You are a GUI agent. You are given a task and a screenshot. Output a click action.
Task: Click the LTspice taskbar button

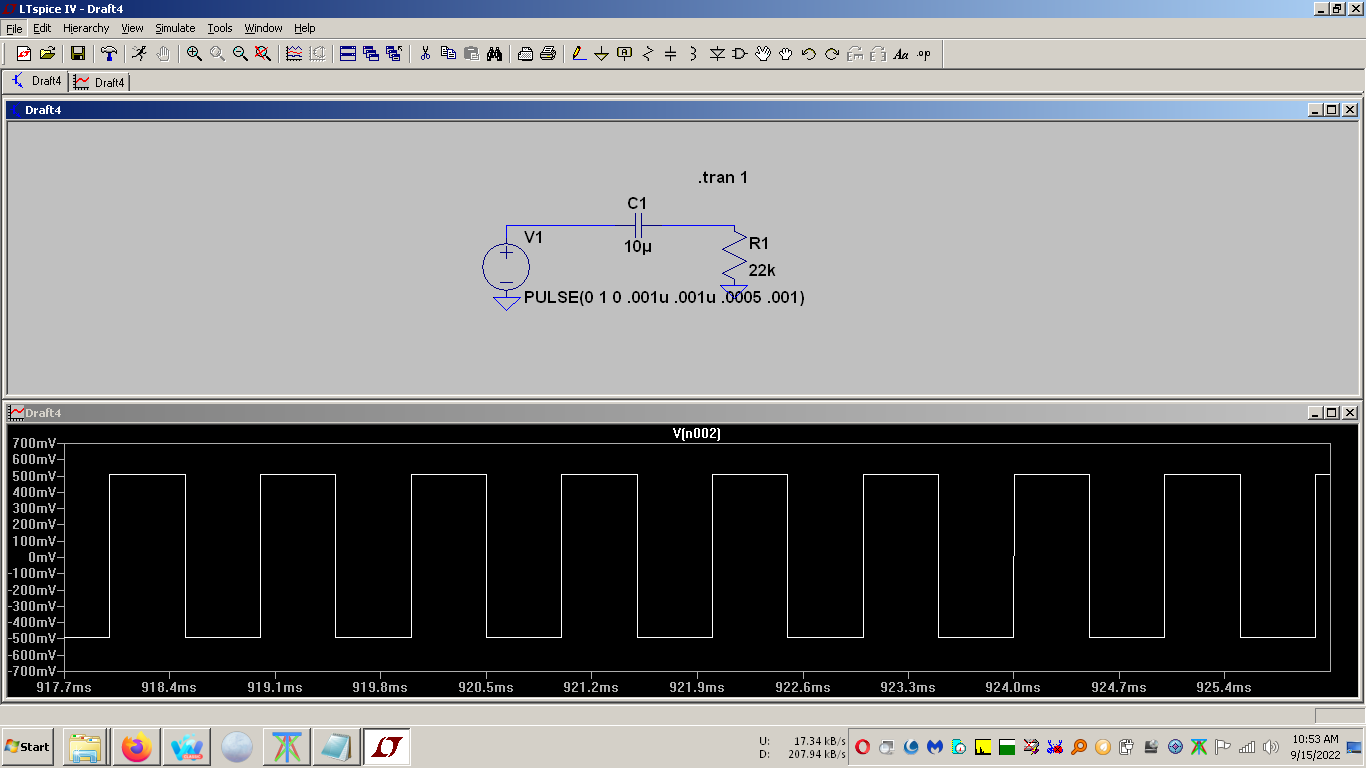pos(387,747)
